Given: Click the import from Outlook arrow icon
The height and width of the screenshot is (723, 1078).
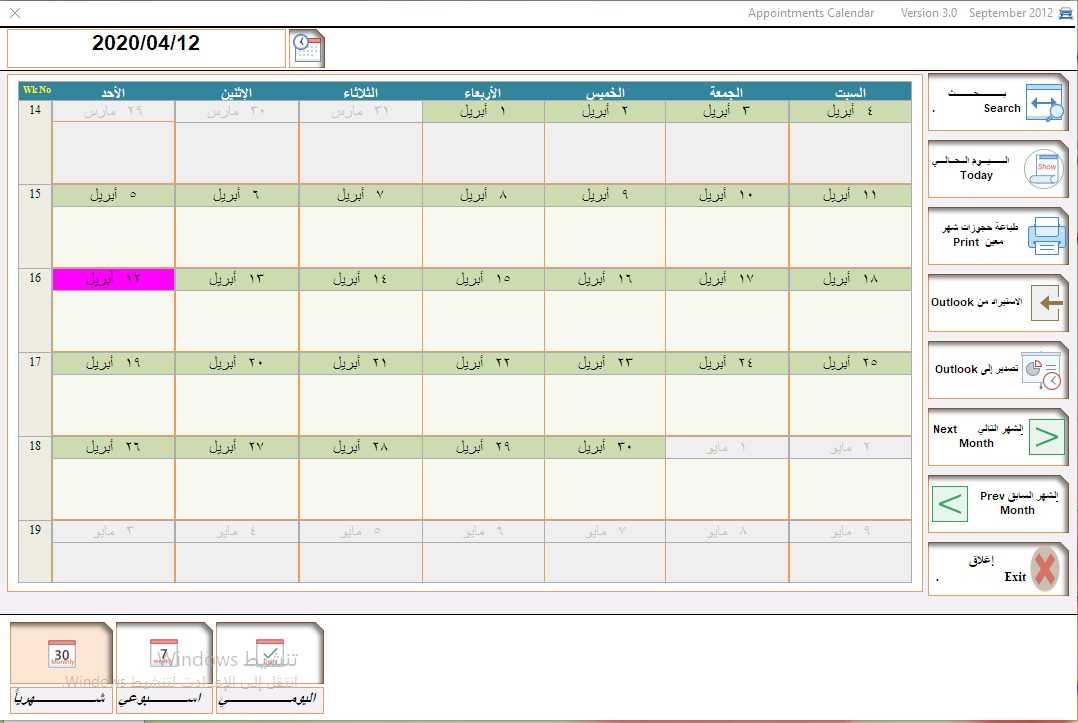Looking at the screenshot, I should (1048, 302).
